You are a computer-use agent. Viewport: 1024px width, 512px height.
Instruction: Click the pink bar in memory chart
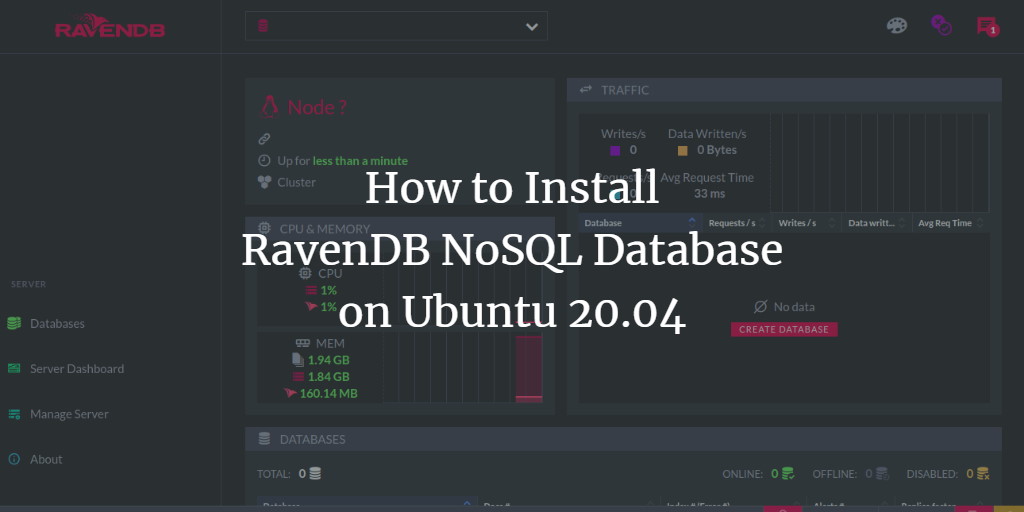pos(528,367)
